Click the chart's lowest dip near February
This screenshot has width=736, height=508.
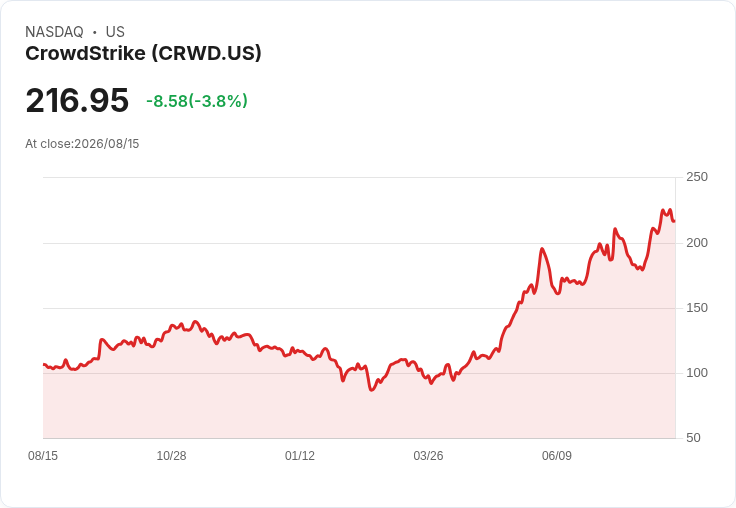[371, 390]
